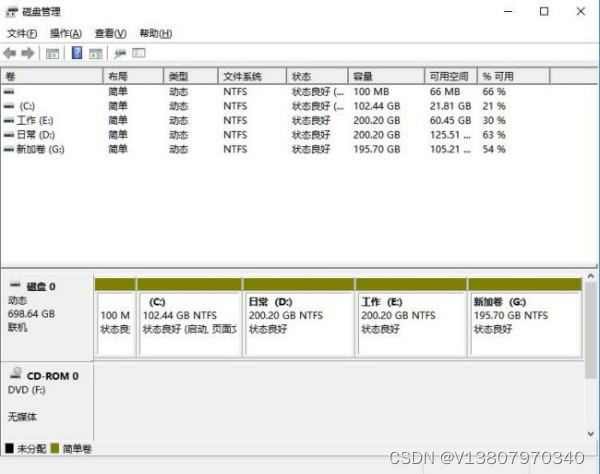
Task: Click the volume icon of the 工作 (E:) row
Action: (x=9, y=121)
